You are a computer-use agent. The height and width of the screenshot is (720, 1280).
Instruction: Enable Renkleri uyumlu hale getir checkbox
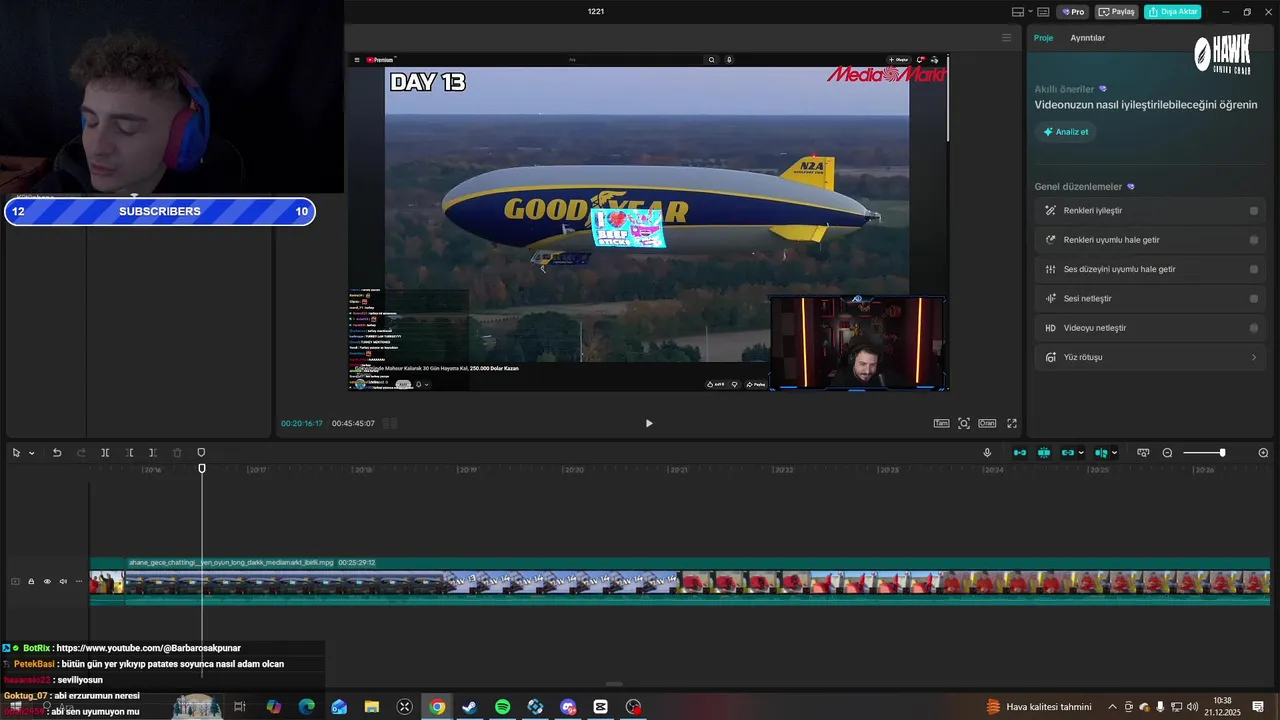tap(1254, 240)
